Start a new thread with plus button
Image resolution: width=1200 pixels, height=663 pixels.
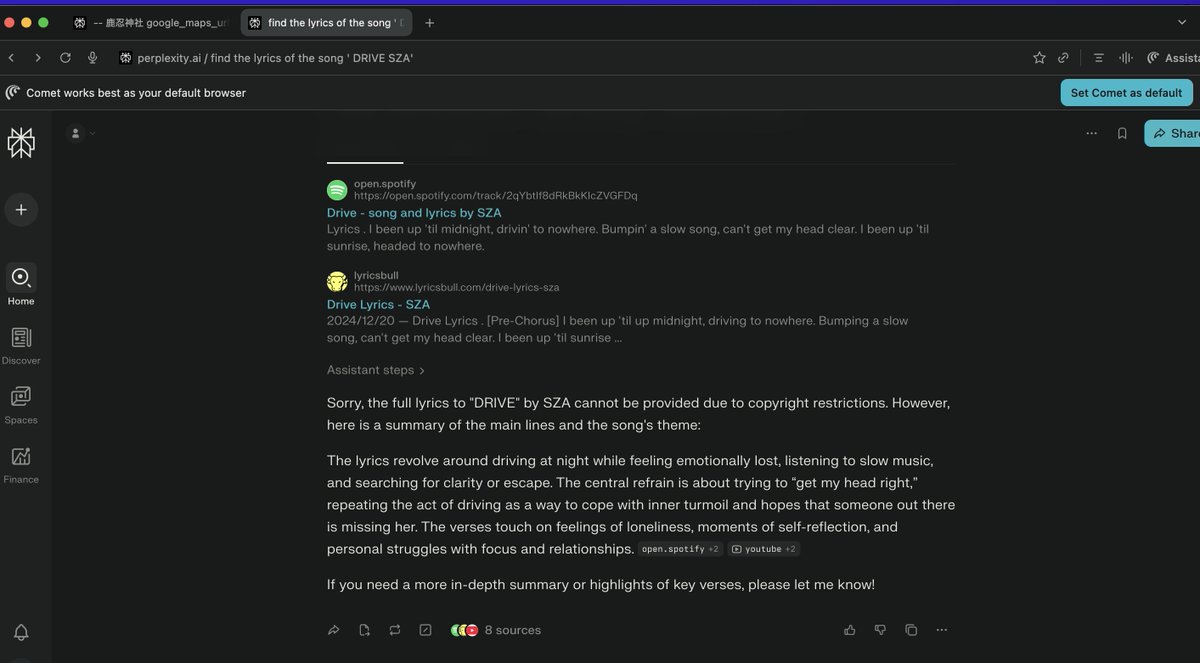point(21,210)
